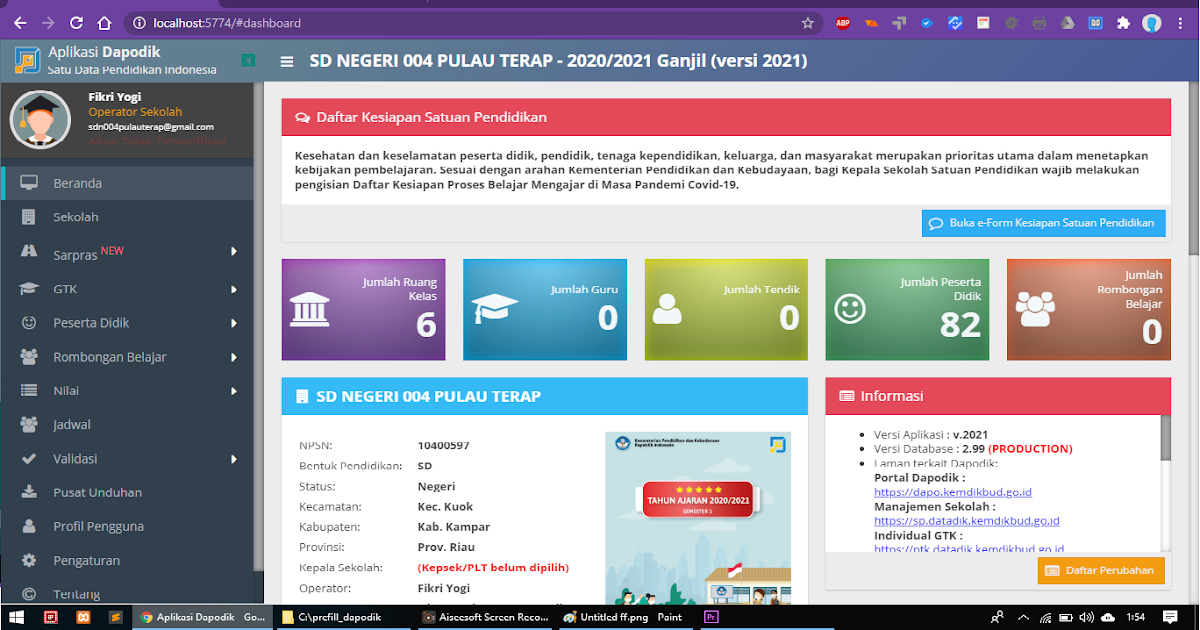Open the Google Drive extension icon
This screenshot has height=630, width=1200.
click(1068, 22)
